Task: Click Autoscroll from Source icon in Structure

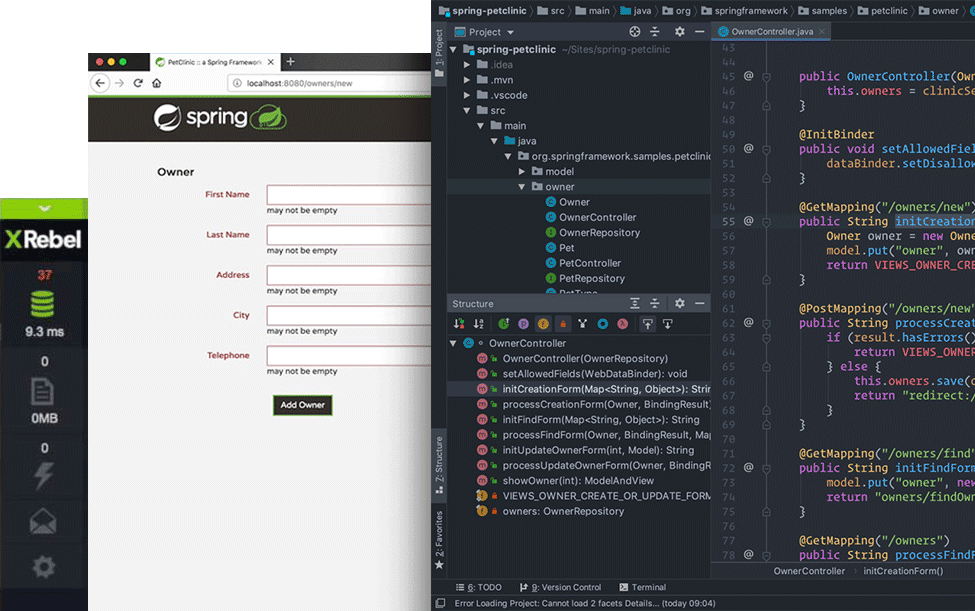Action: click(667, 324)
